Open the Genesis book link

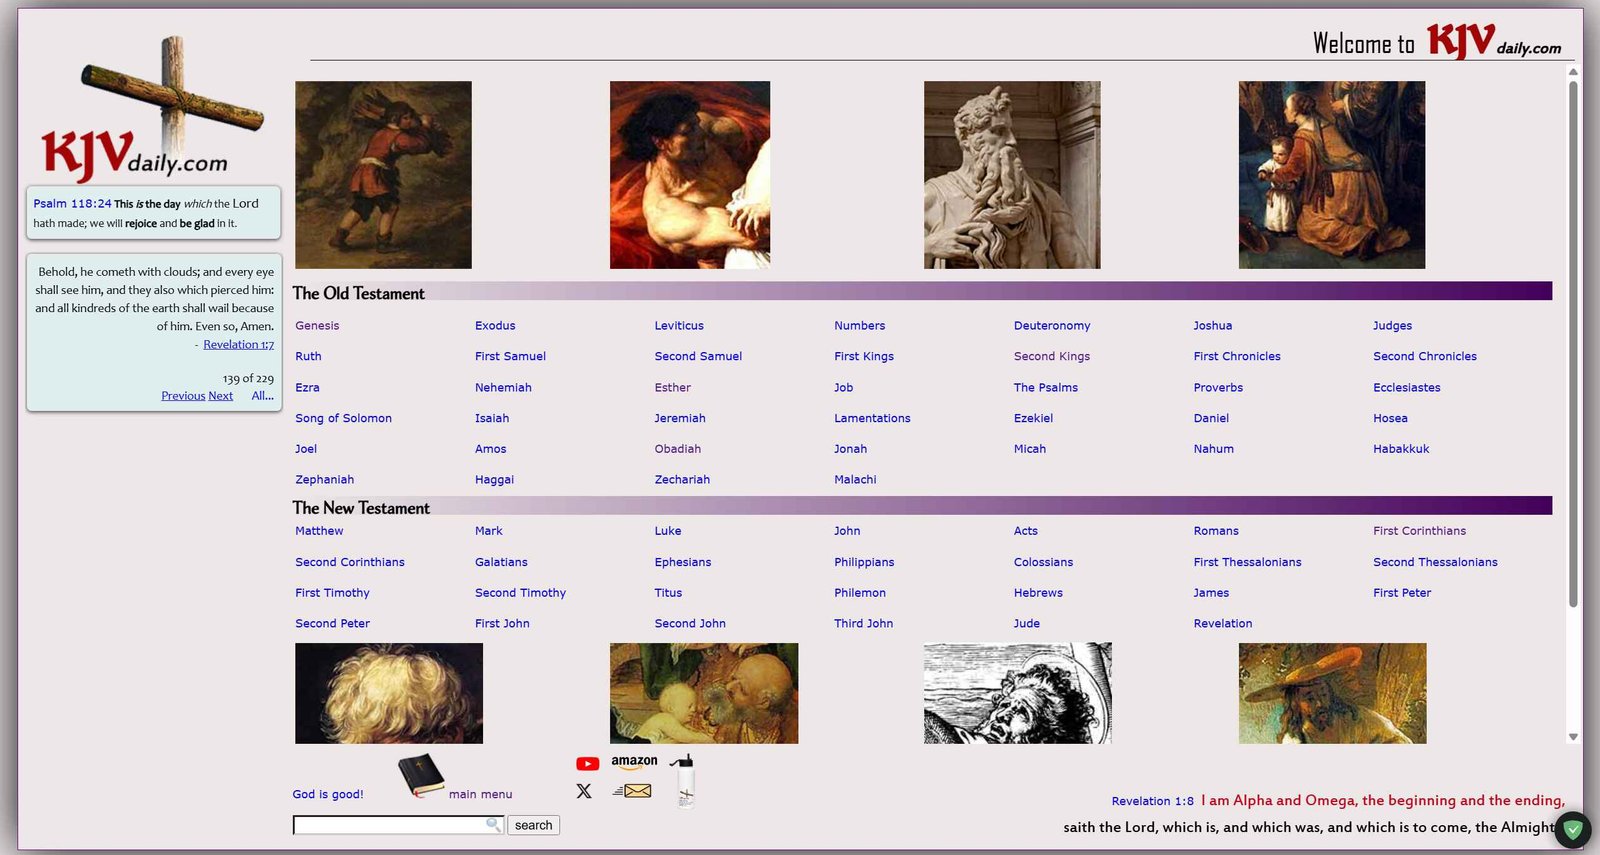[x=317, y=326]
